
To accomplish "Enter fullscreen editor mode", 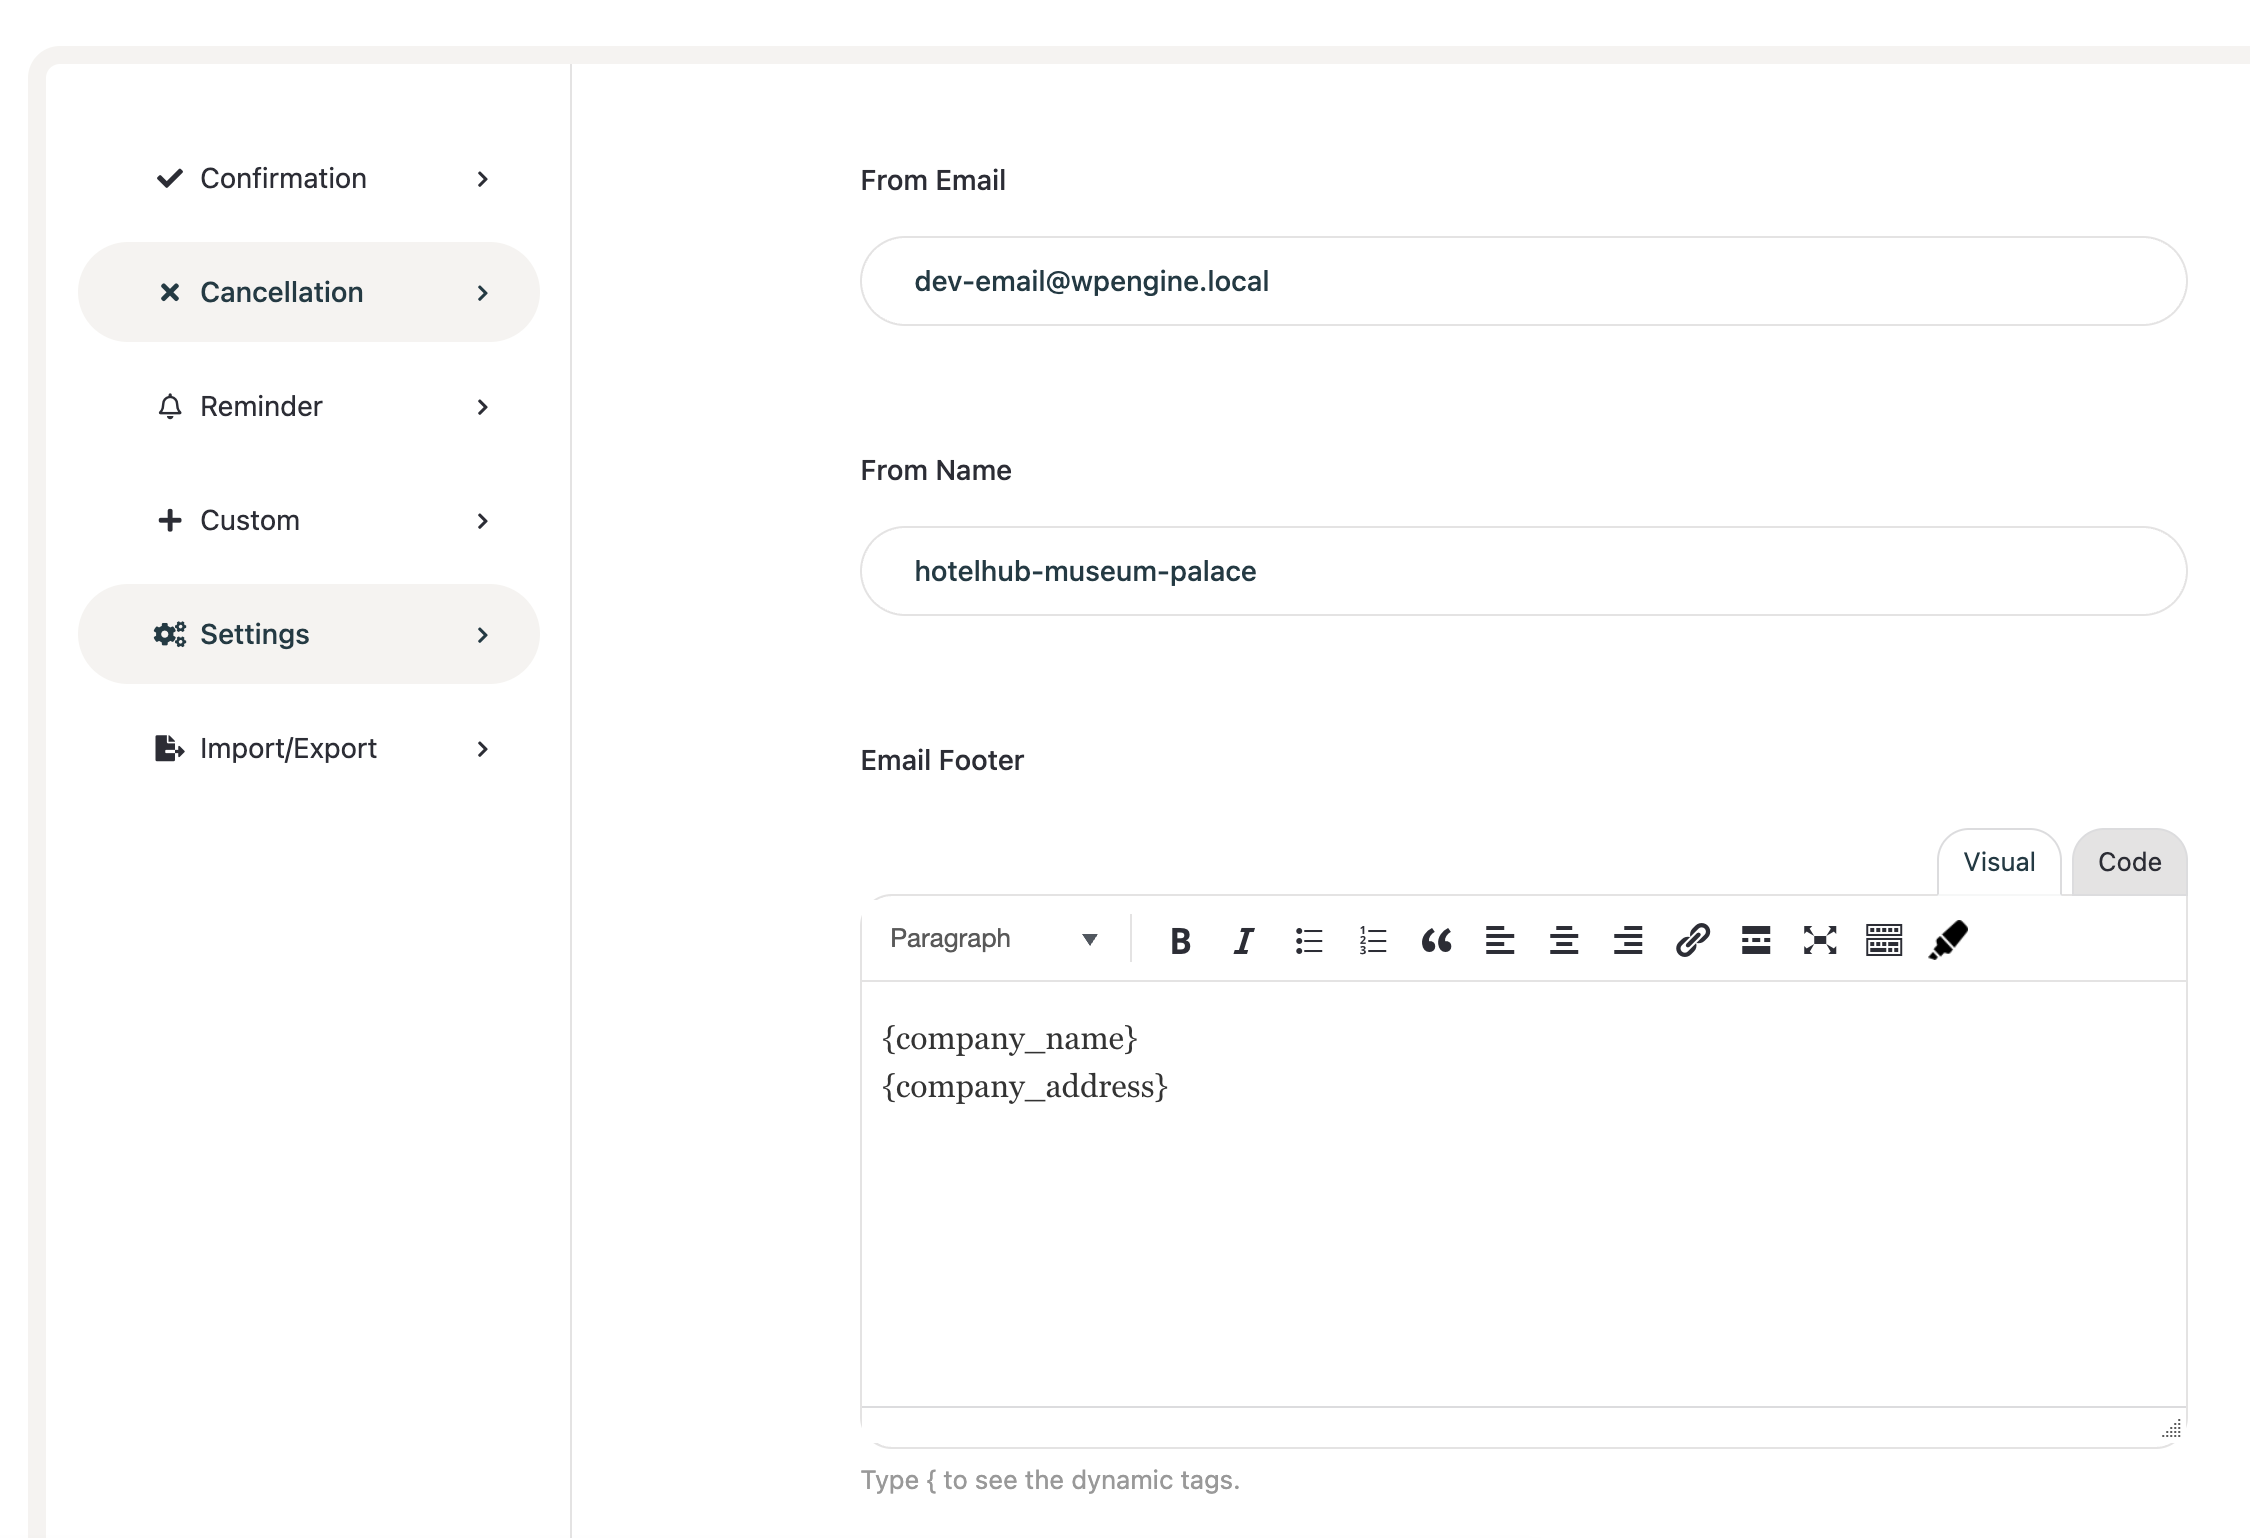I will pyautogui.click(x=1820, y=940).
